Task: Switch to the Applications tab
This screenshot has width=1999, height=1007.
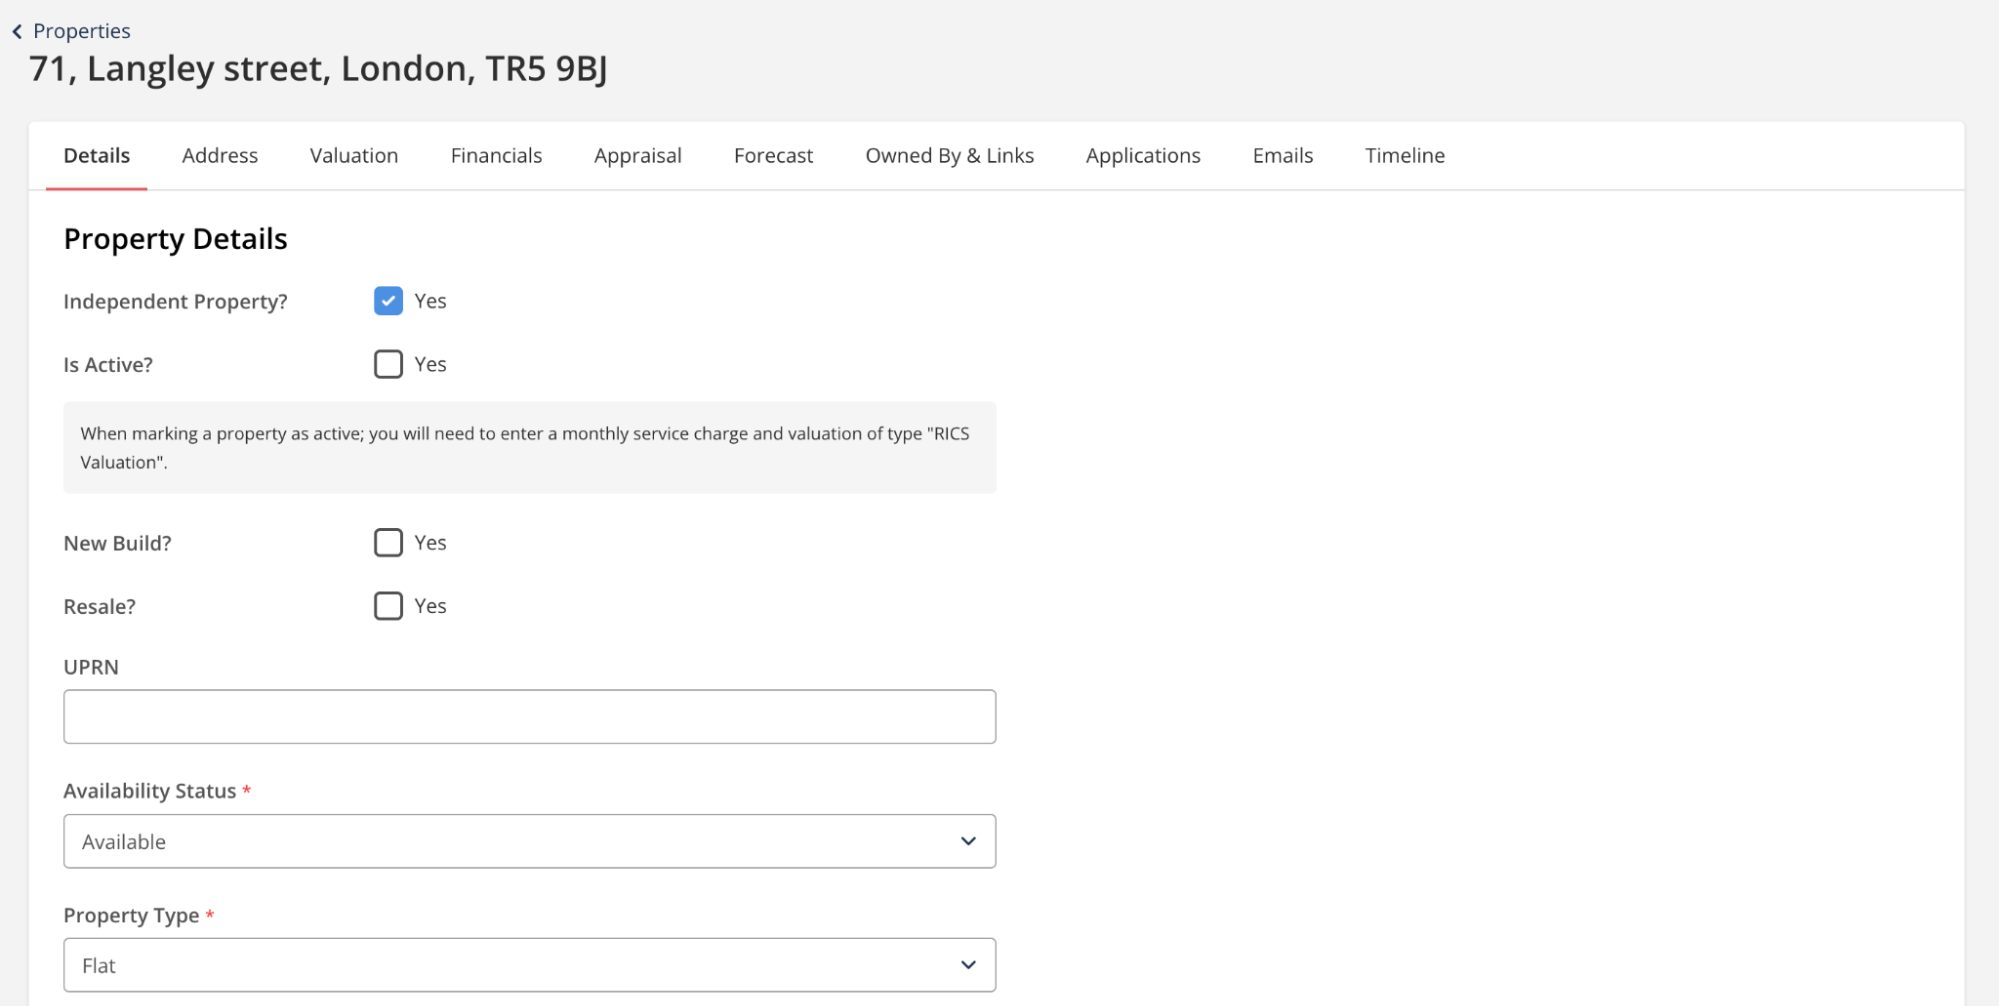Action: click(x=1143, y=156)
